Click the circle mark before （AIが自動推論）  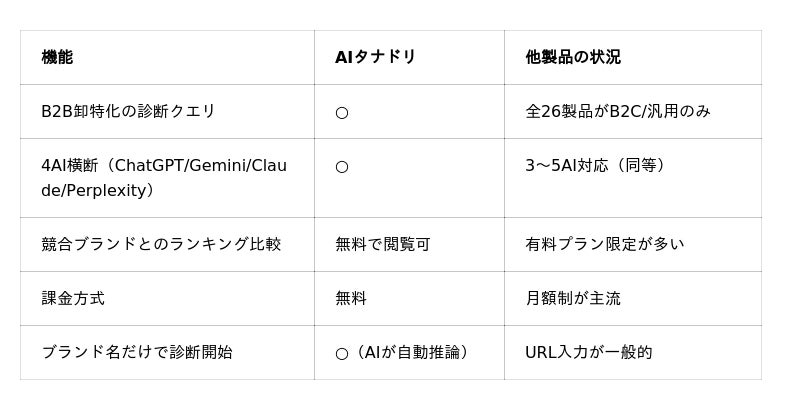(342, 353)
